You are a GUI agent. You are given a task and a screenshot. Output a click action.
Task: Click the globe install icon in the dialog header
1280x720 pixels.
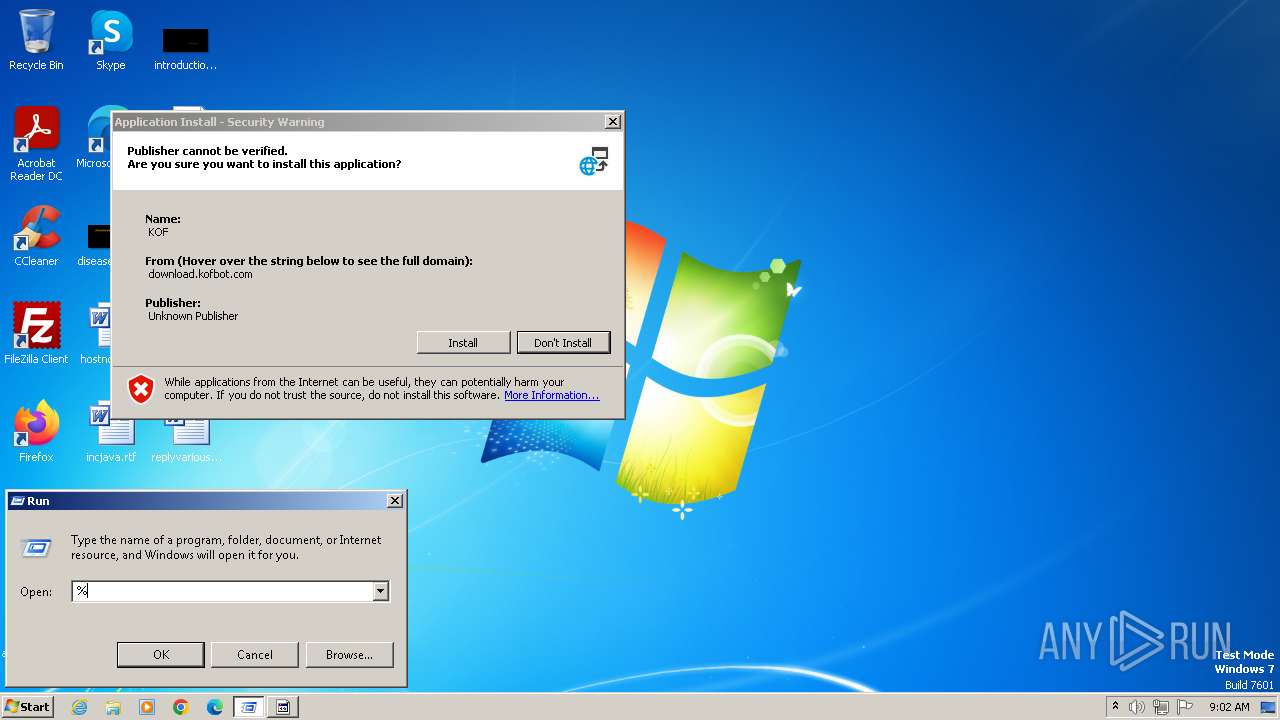coord(594,161)
